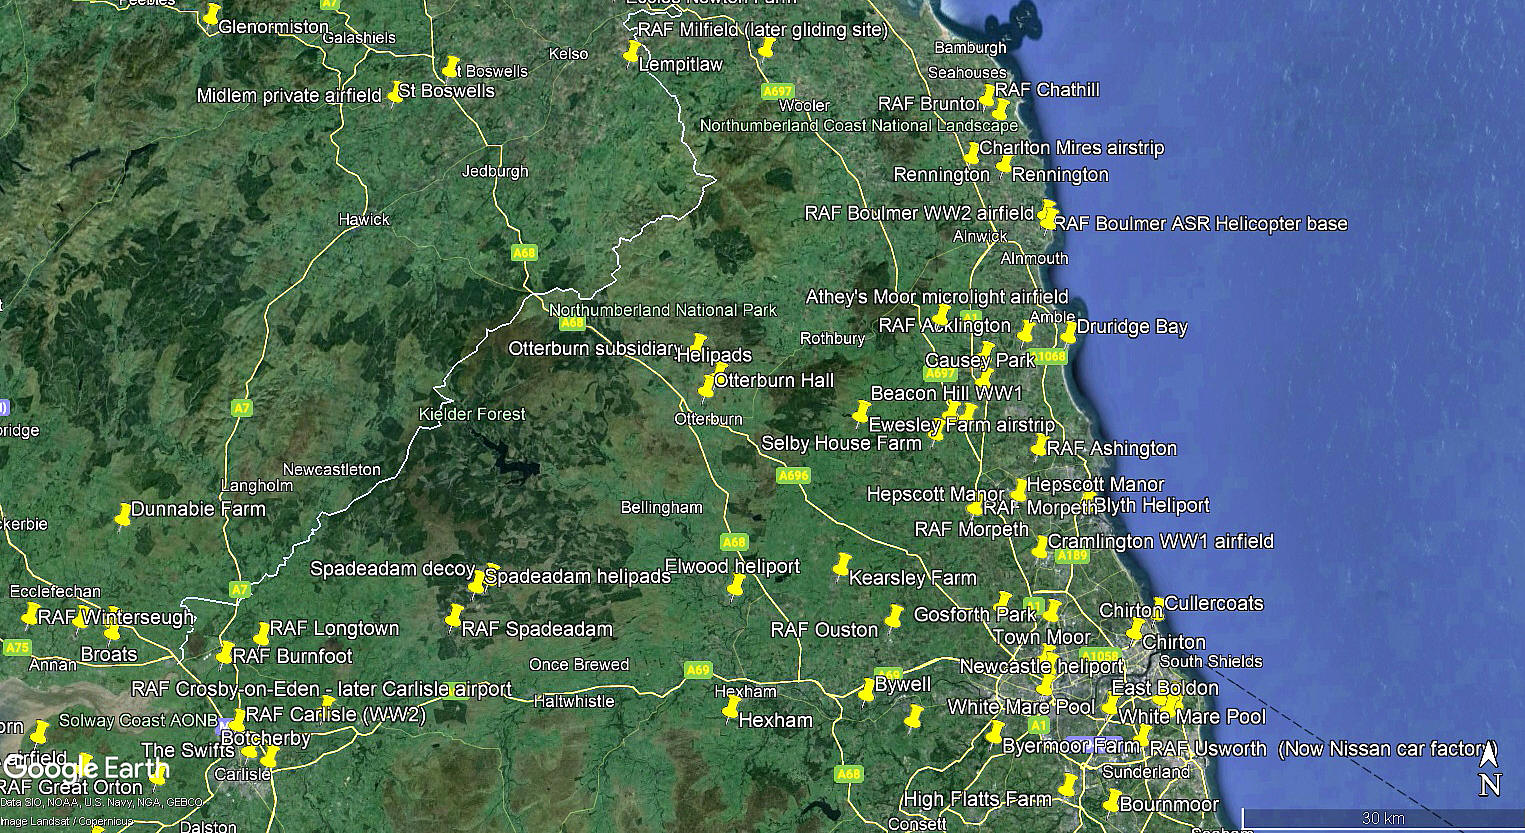The width and height of the screenshot is (1525, 833).
Task: Select the Once Brewed label
Action: pos(579,664)
